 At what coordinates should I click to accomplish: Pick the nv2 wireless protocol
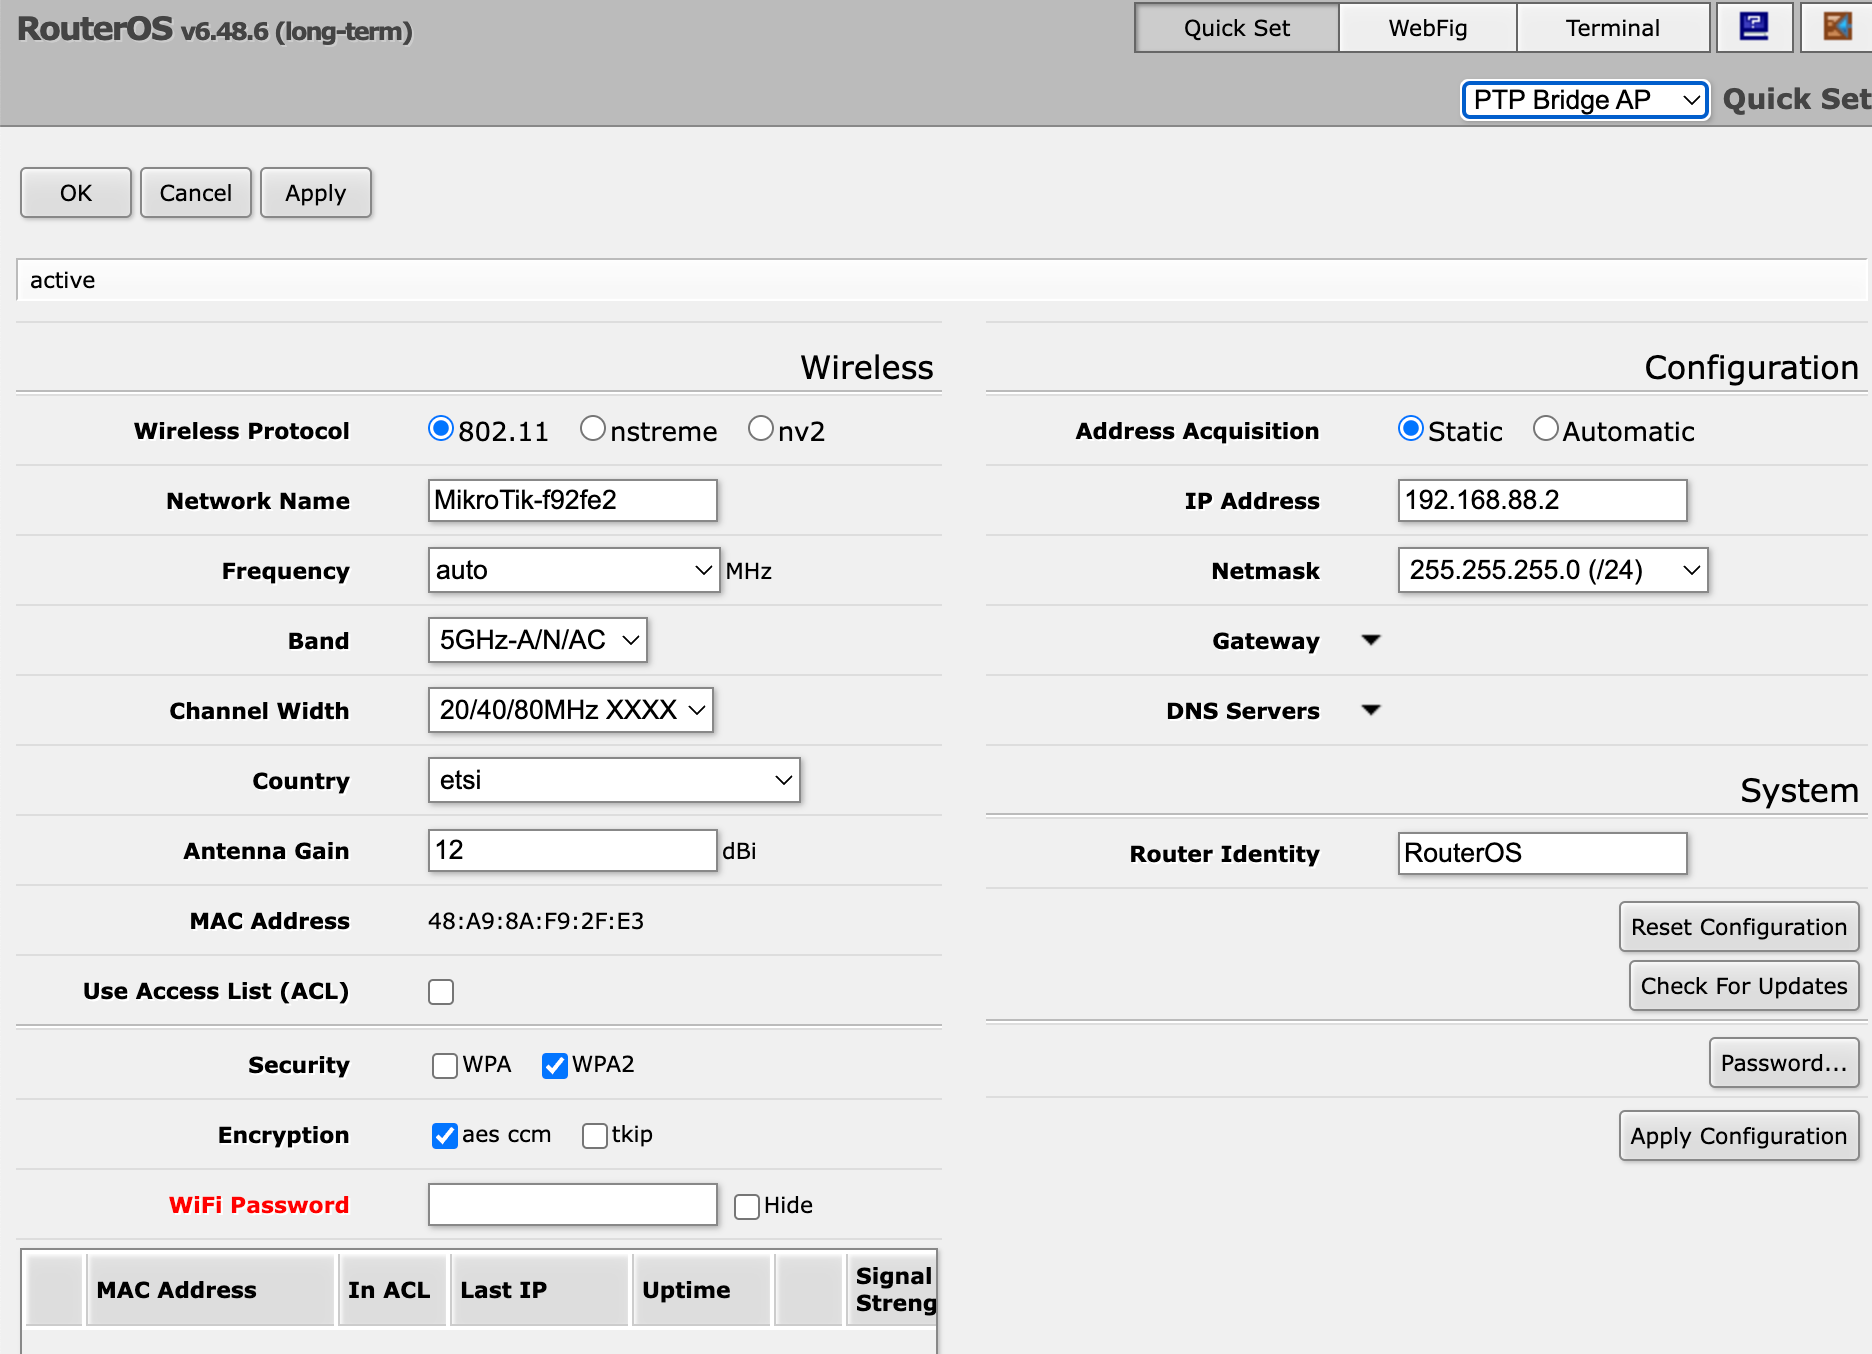(x=761, y=429)
